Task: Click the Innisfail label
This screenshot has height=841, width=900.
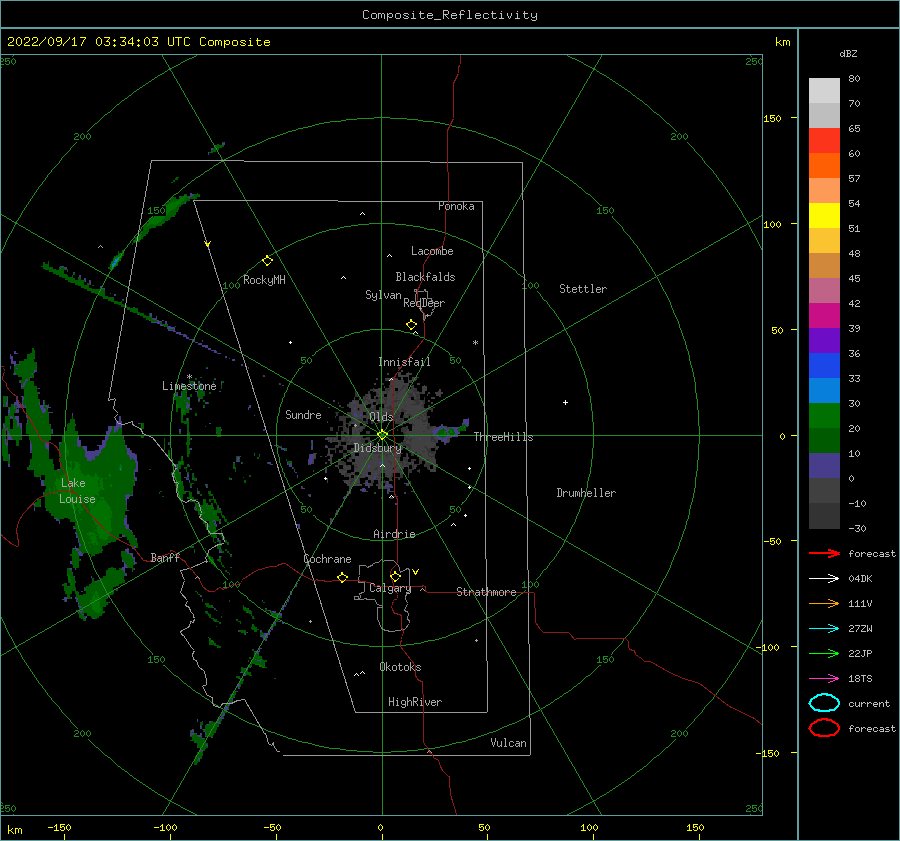Action: [x=404, y=362]
